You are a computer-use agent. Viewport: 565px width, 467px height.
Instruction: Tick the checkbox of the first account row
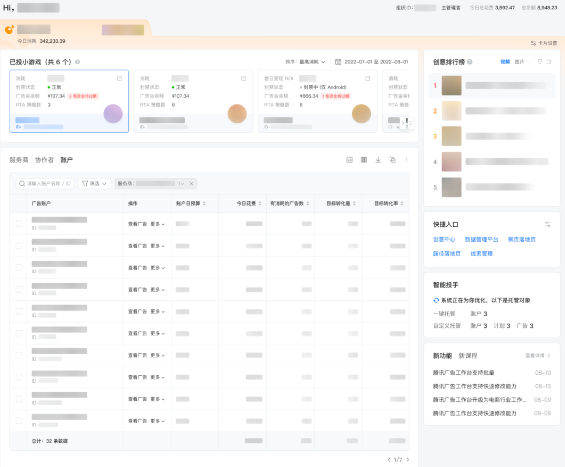click(x=19, y=224)
